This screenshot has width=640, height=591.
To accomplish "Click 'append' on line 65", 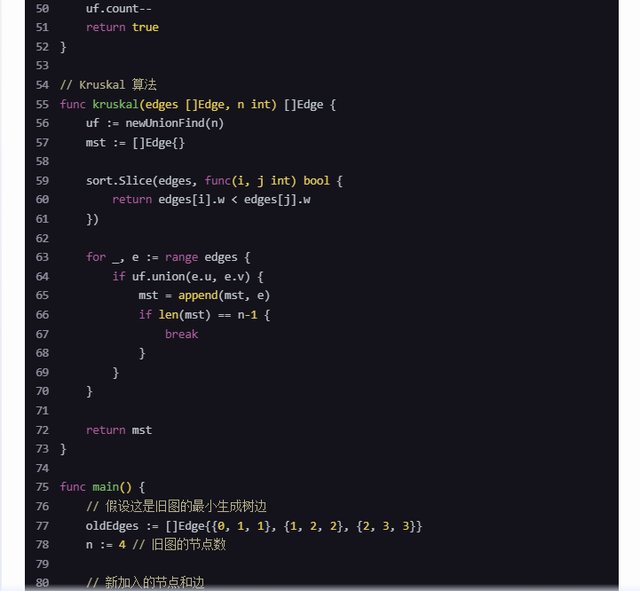I will tap(198, 295).
